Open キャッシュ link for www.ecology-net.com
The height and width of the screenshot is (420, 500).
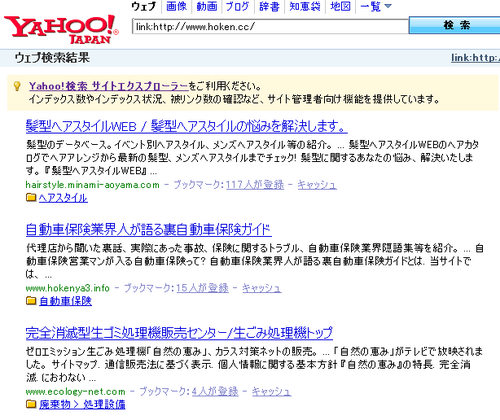[x=271, y=391]
